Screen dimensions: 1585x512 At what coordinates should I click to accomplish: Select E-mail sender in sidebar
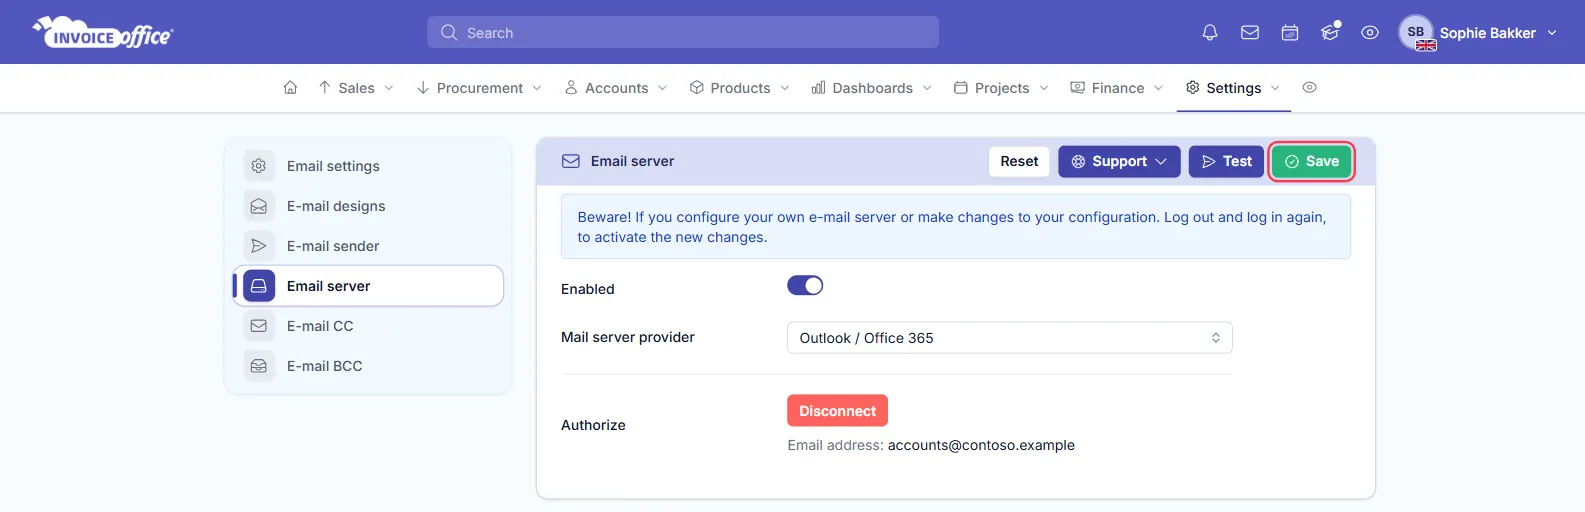(x=368, y=246)
